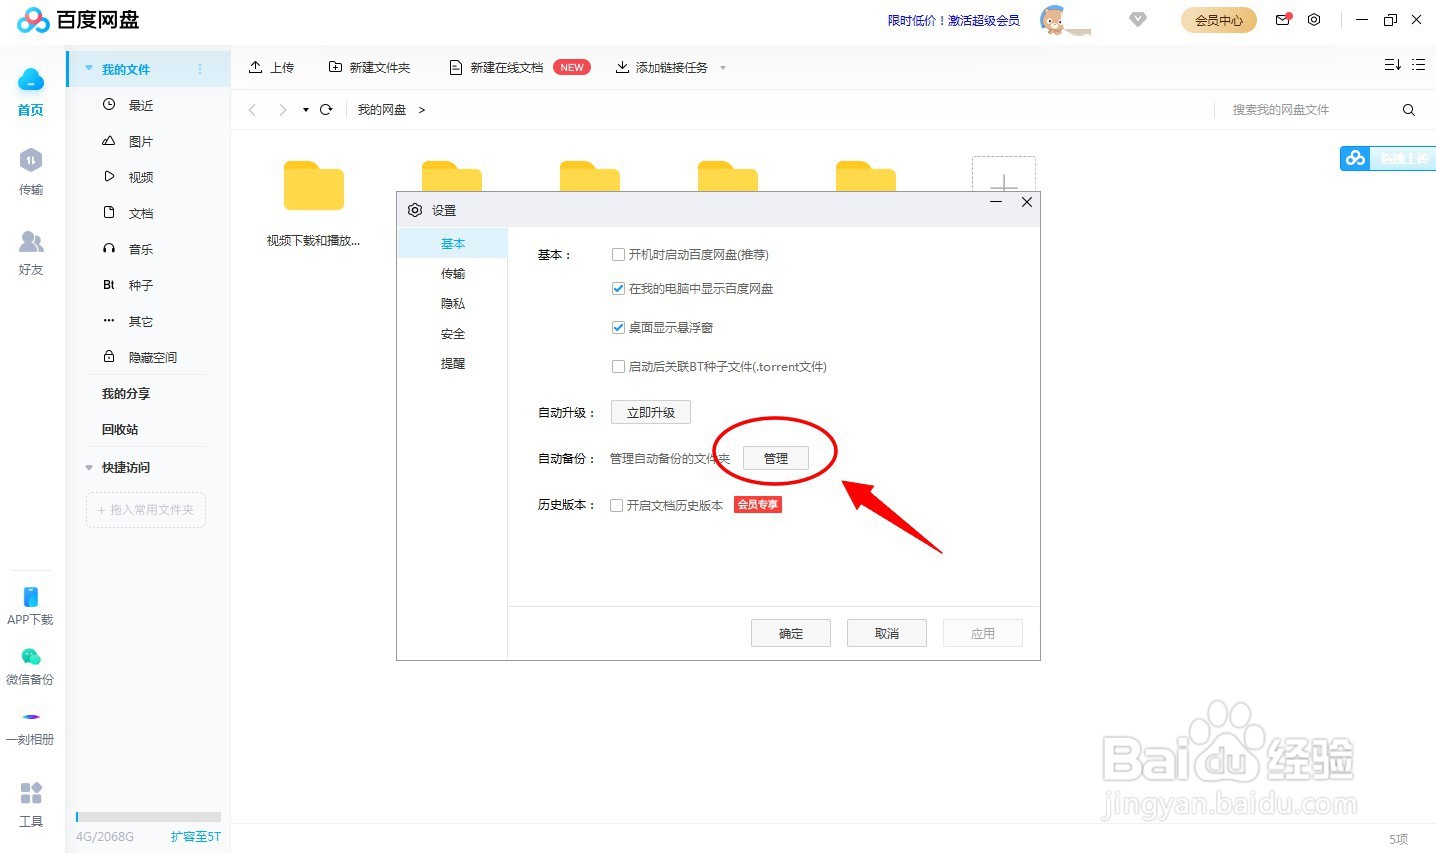Click 扩容至5T link

coord(196,836)
